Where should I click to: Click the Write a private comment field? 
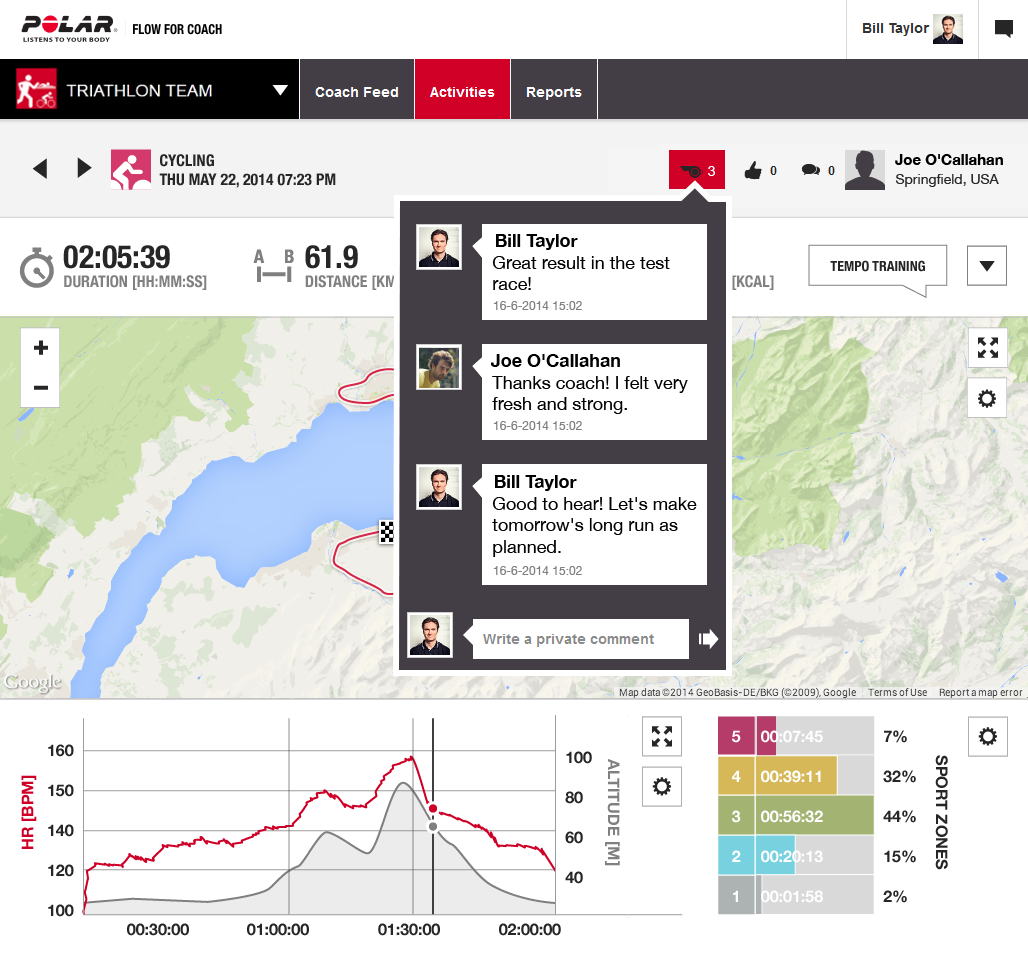pos(580,639)
